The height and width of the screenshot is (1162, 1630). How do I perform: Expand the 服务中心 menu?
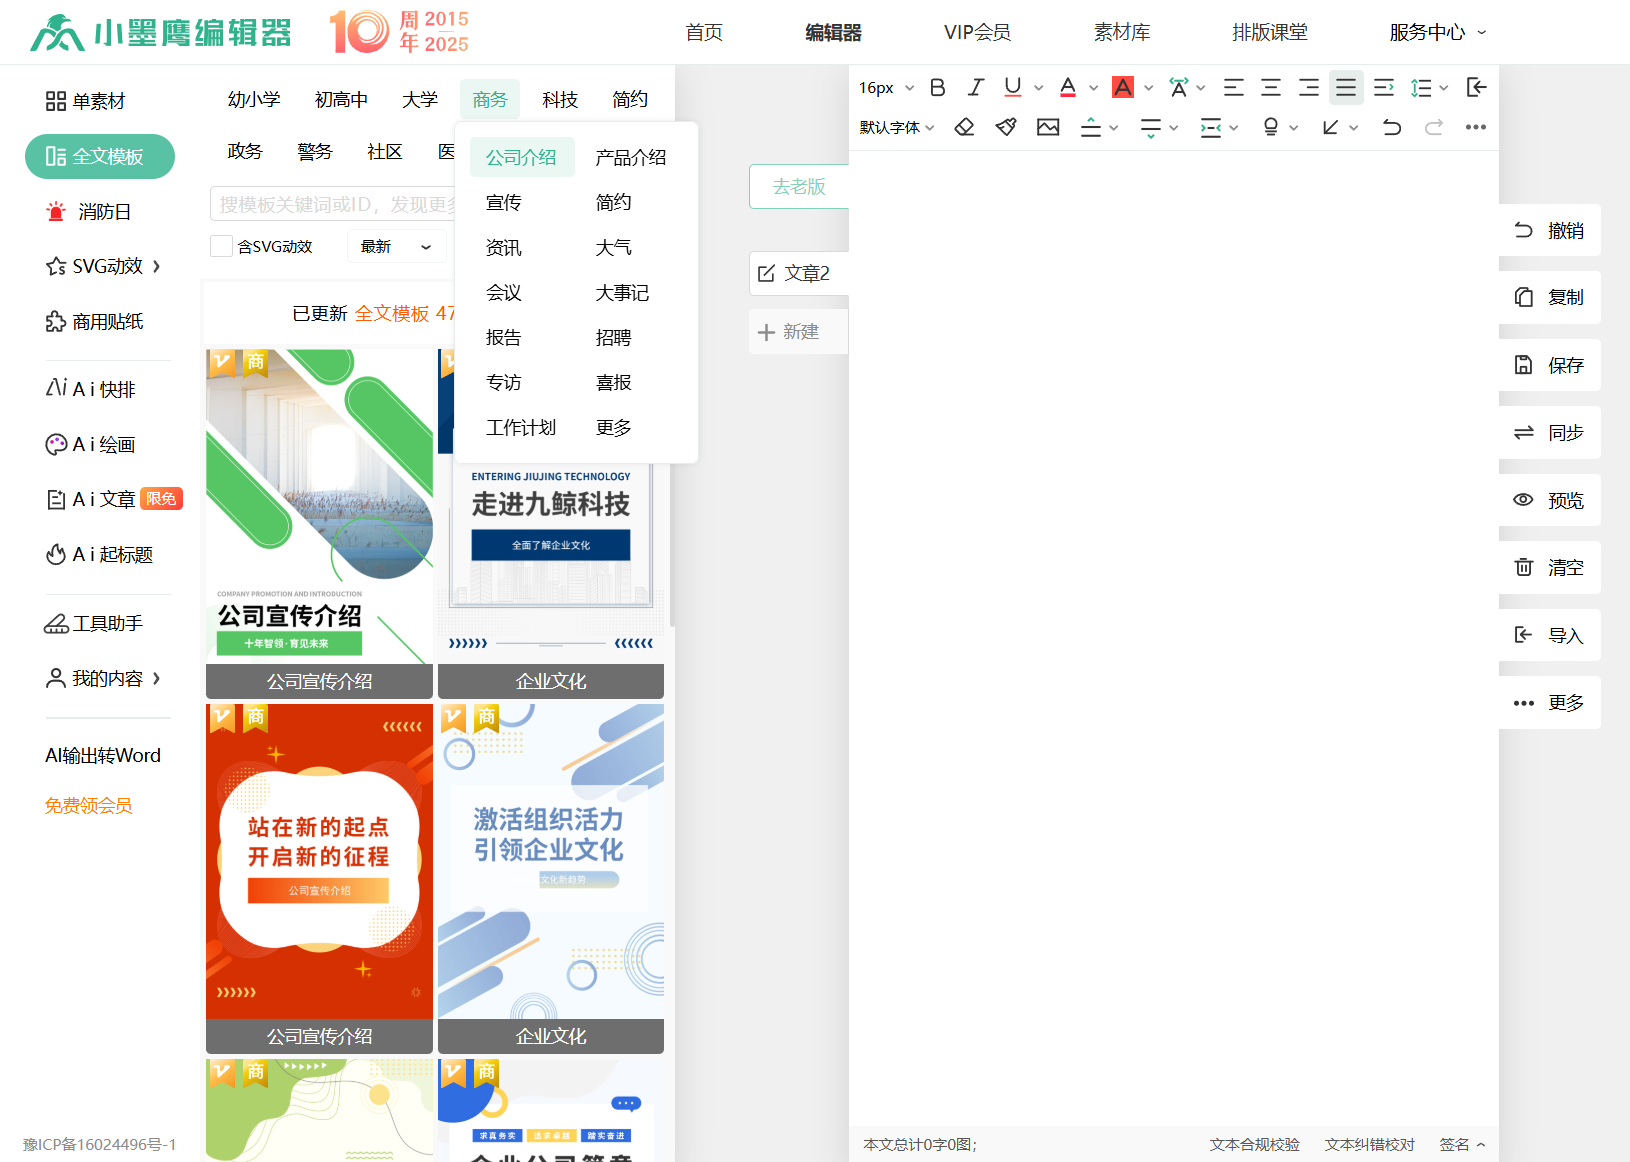tap(1437, 32)
